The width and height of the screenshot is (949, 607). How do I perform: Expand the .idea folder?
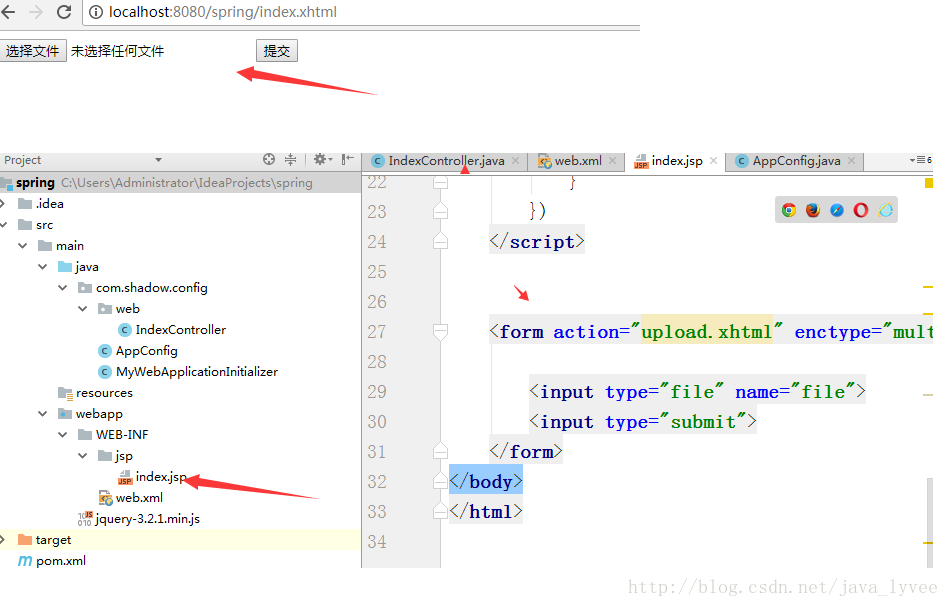tap(4, 204)
